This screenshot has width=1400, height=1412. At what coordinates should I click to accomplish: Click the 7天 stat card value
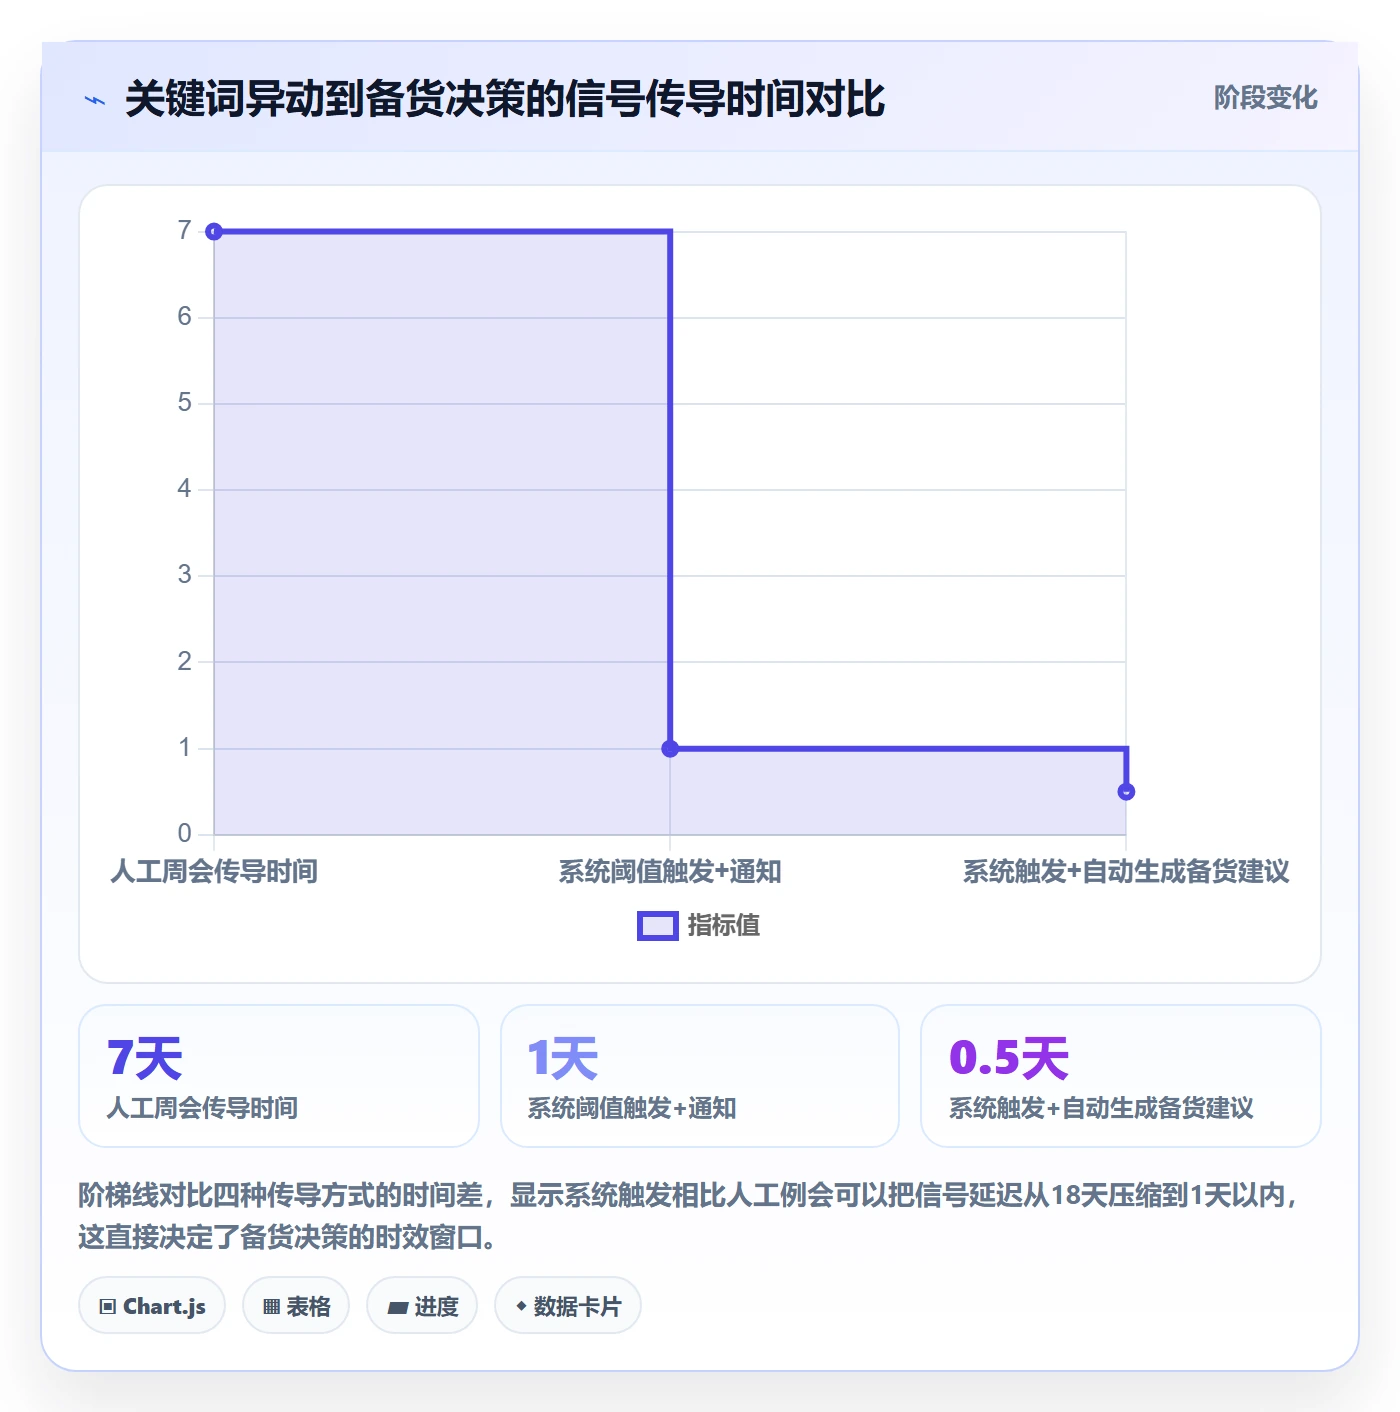coord(145,1058)
